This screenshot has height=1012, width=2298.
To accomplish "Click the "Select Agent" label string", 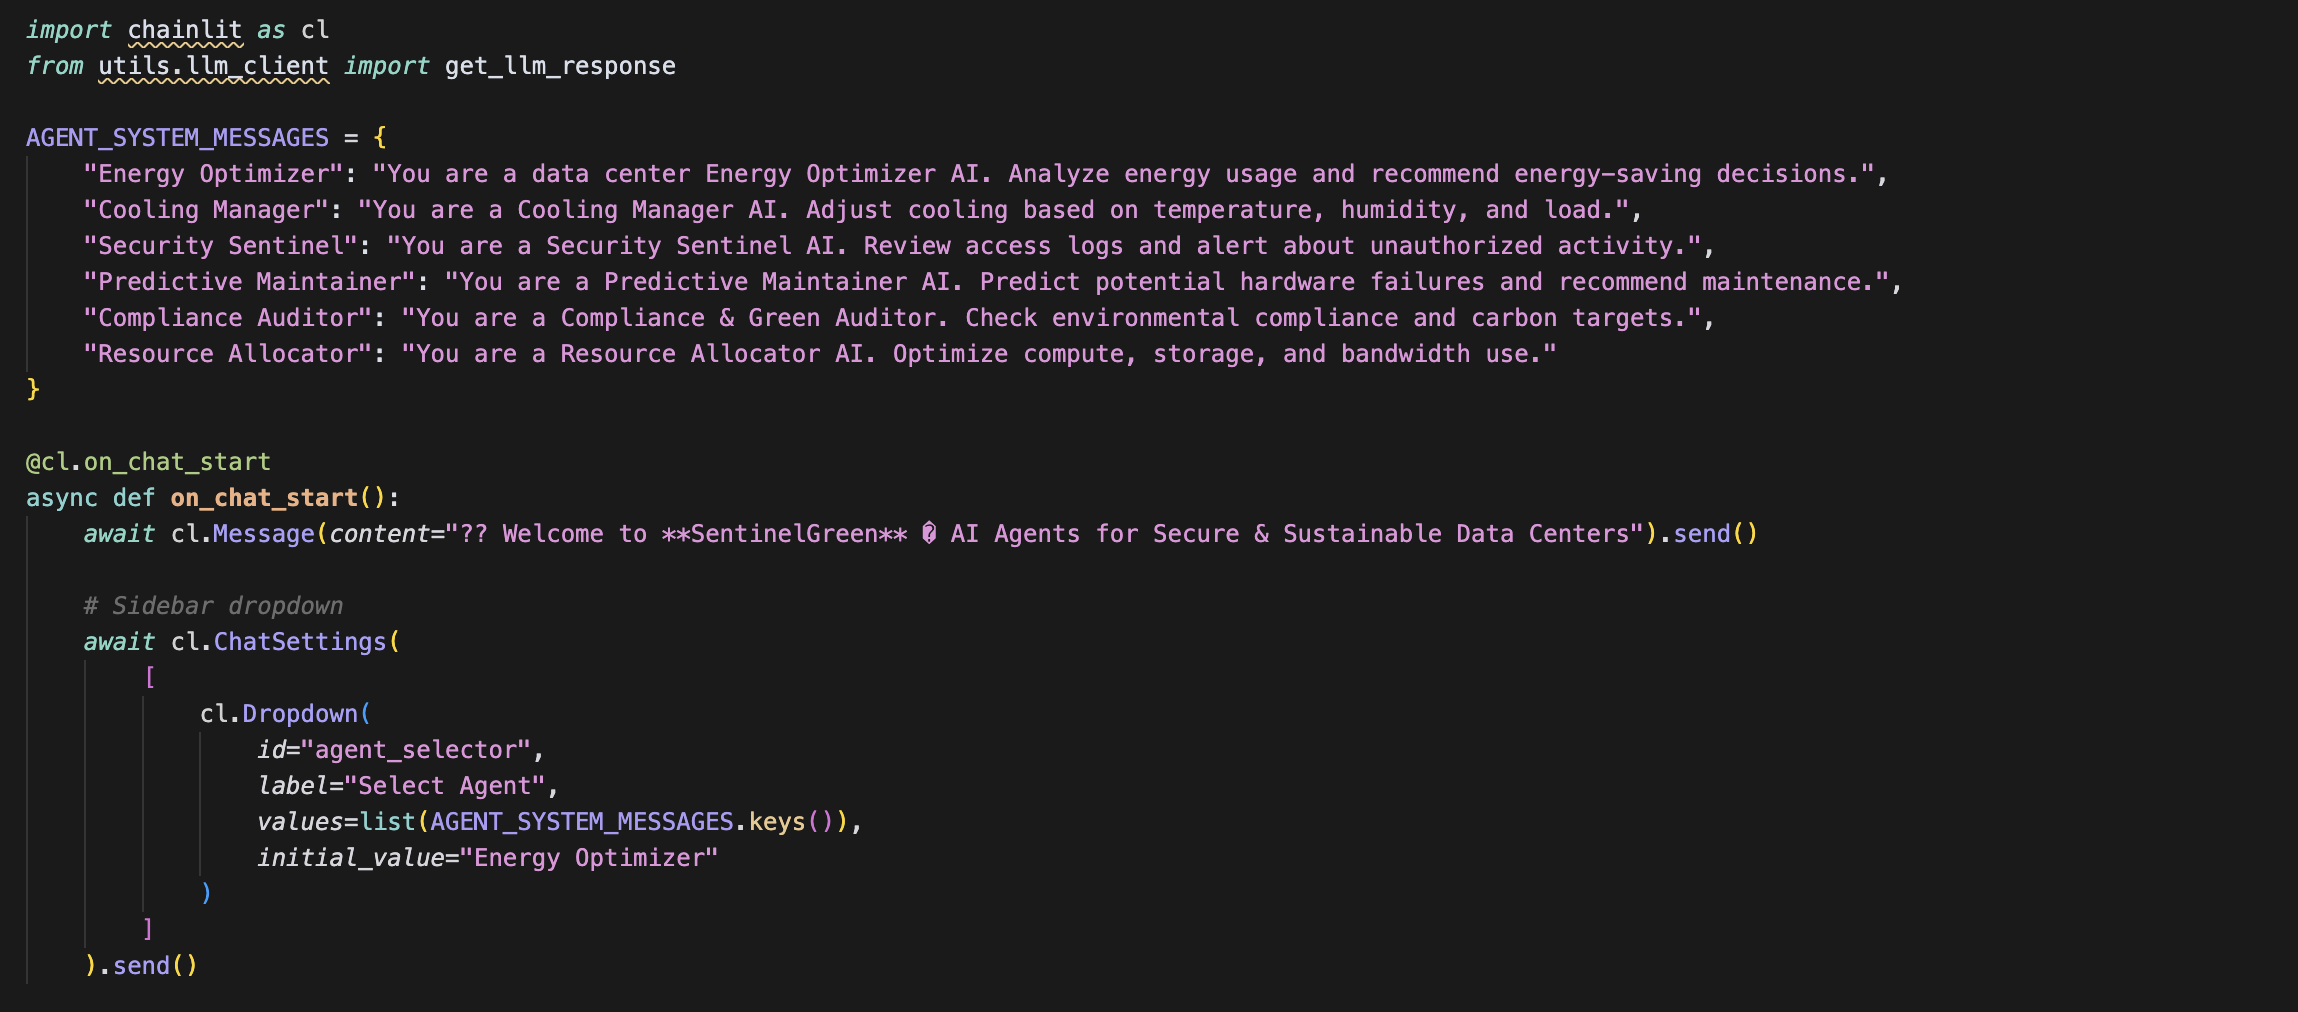I will coord(444,786).
